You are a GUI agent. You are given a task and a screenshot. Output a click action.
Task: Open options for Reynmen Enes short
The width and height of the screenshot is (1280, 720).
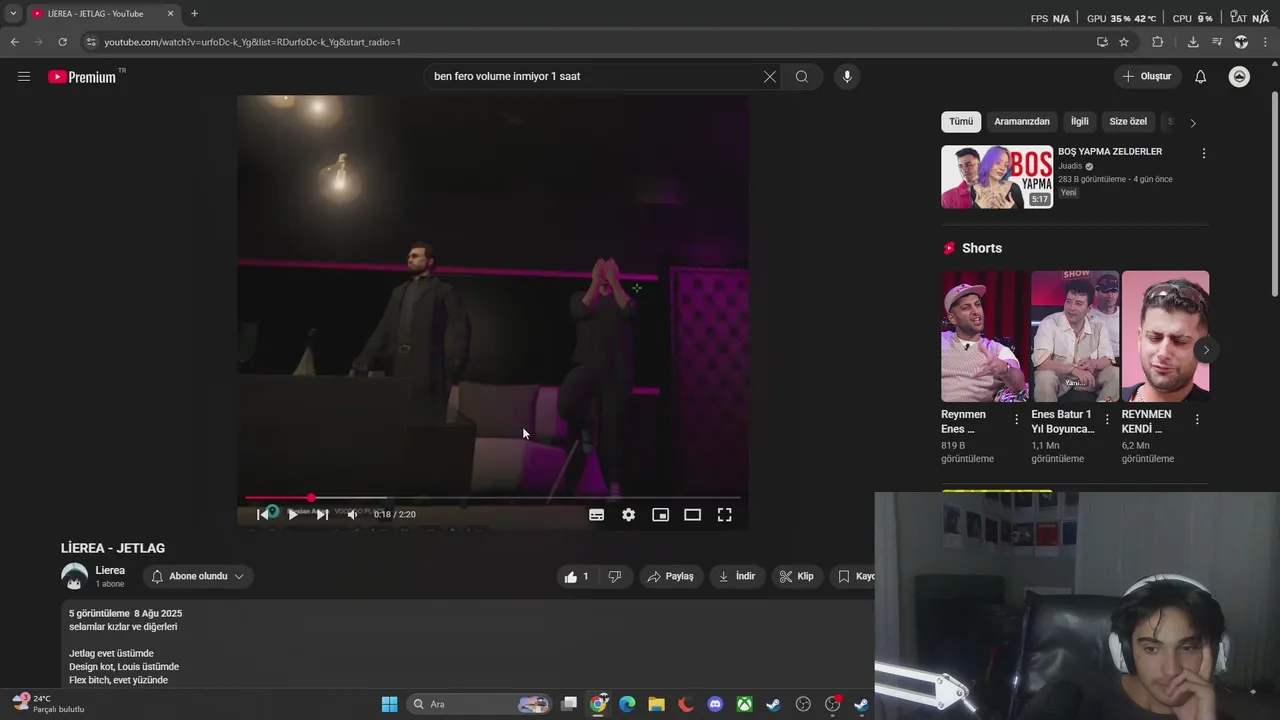click(x=1017, y=419)
